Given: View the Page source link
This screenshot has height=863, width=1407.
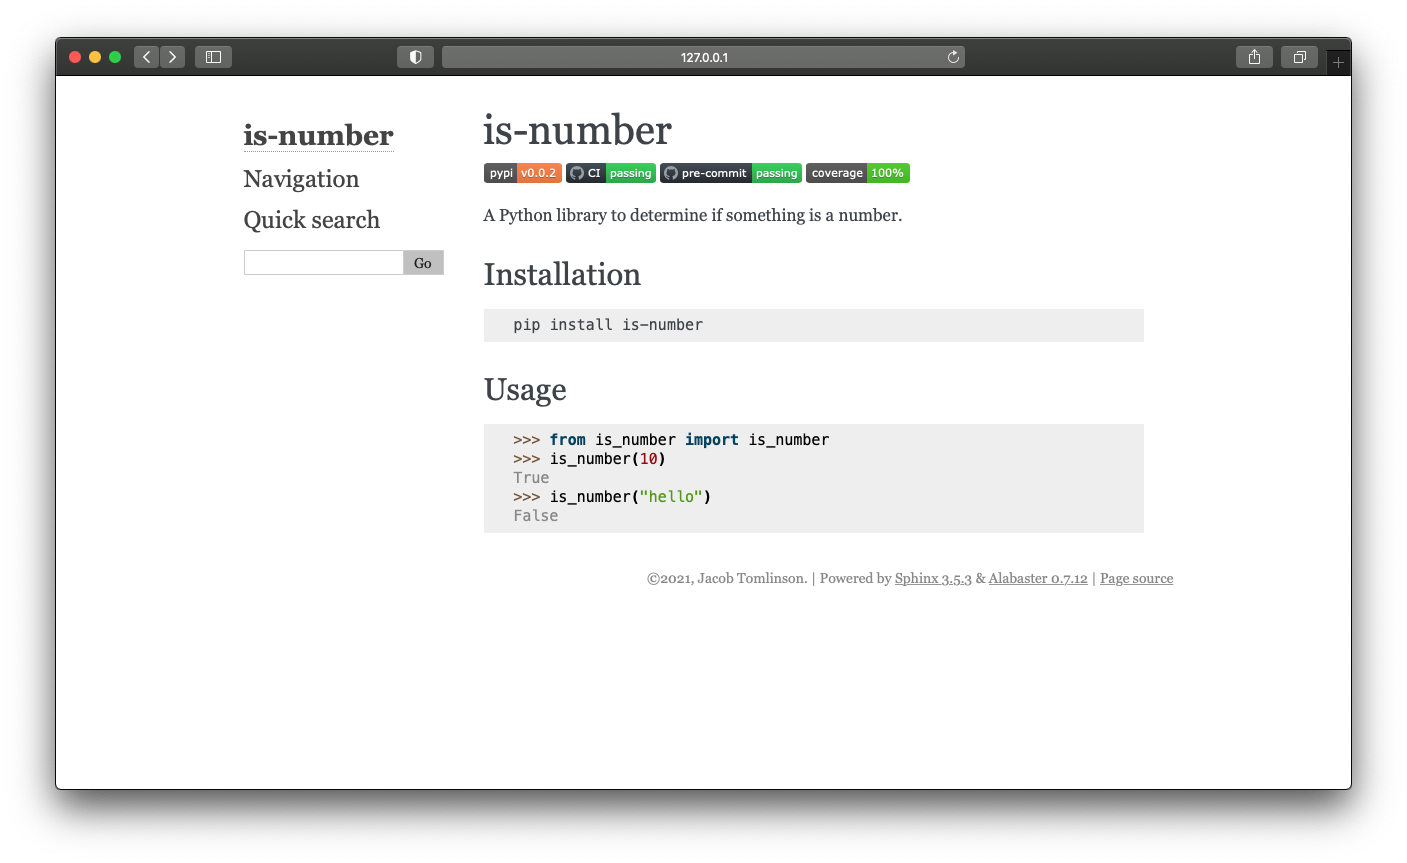Looking at the screenshot, I should click(1136, 578).
